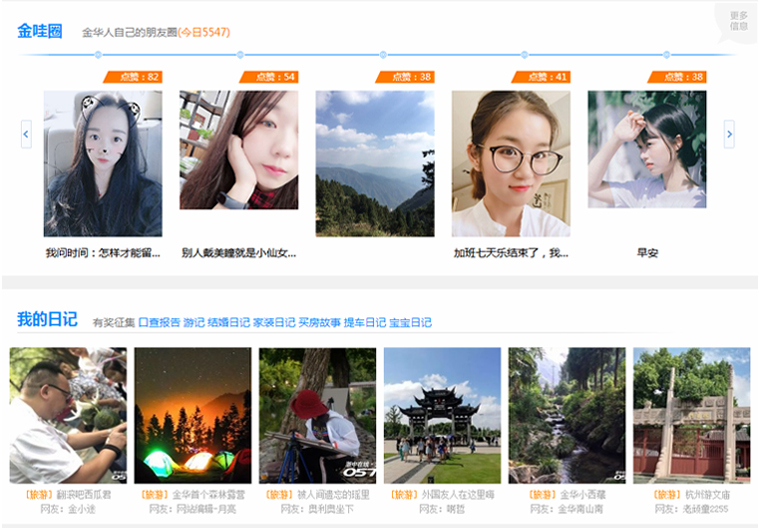Open the 更多信息 corner button
The height and width of the screenshot is (528, 759).
click(738, 20)
